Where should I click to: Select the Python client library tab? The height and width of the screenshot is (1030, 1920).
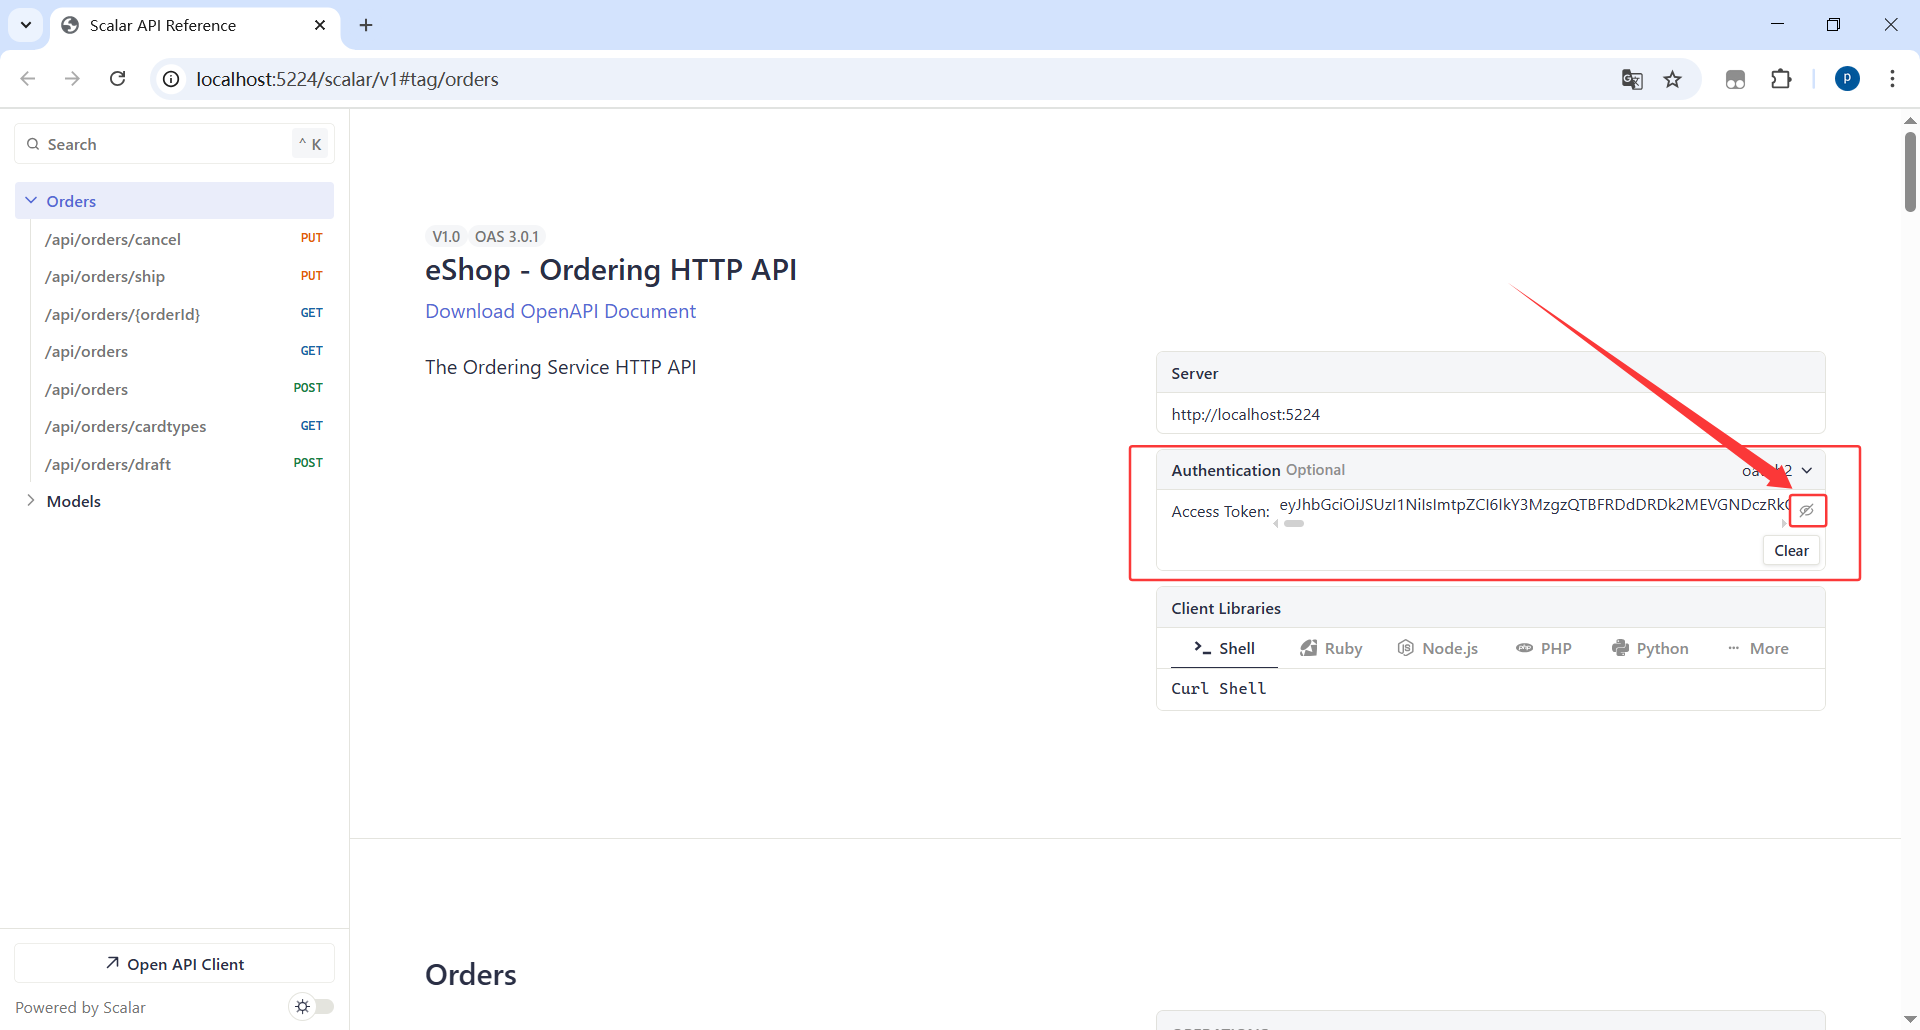click(1650, 648)
